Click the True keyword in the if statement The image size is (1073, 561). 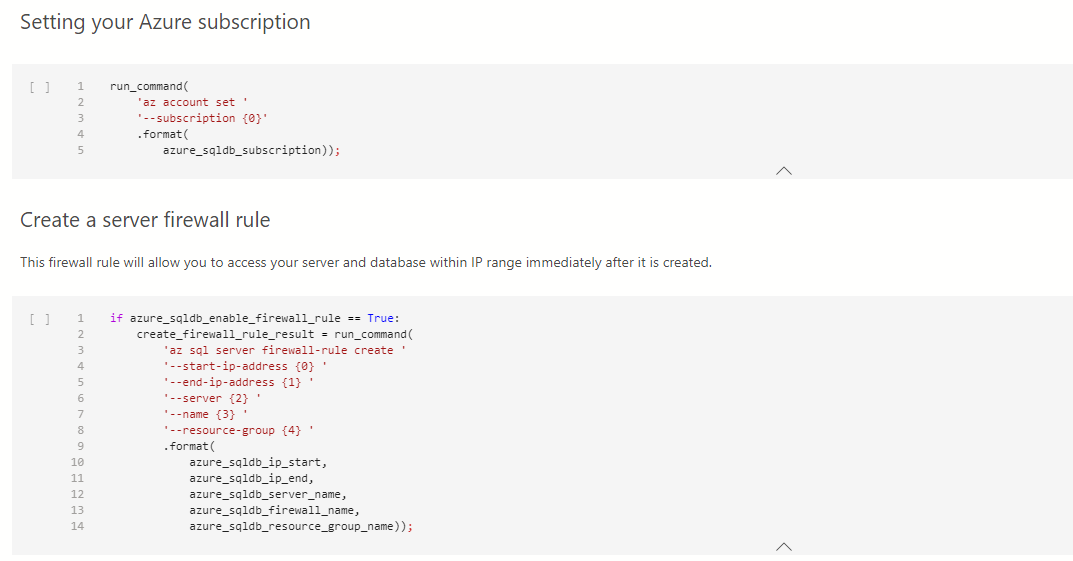[x=381, y=318]
